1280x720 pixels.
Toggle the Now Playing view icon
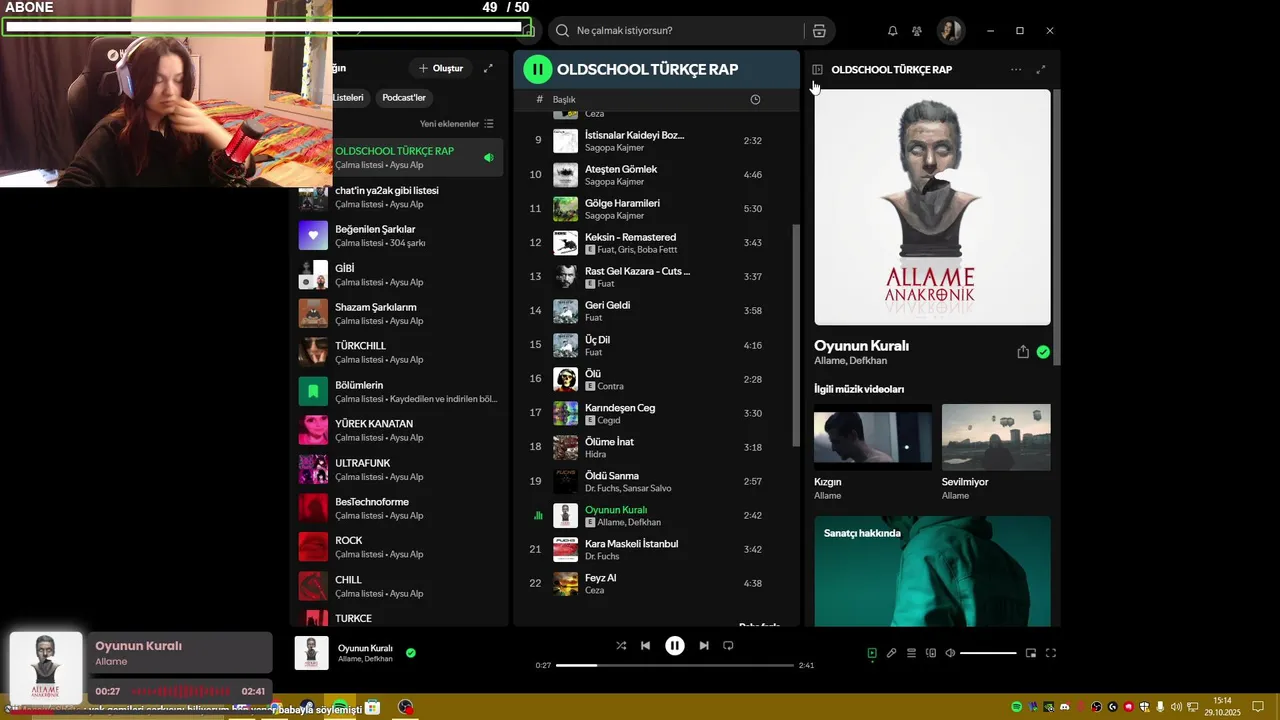[872, 653]
